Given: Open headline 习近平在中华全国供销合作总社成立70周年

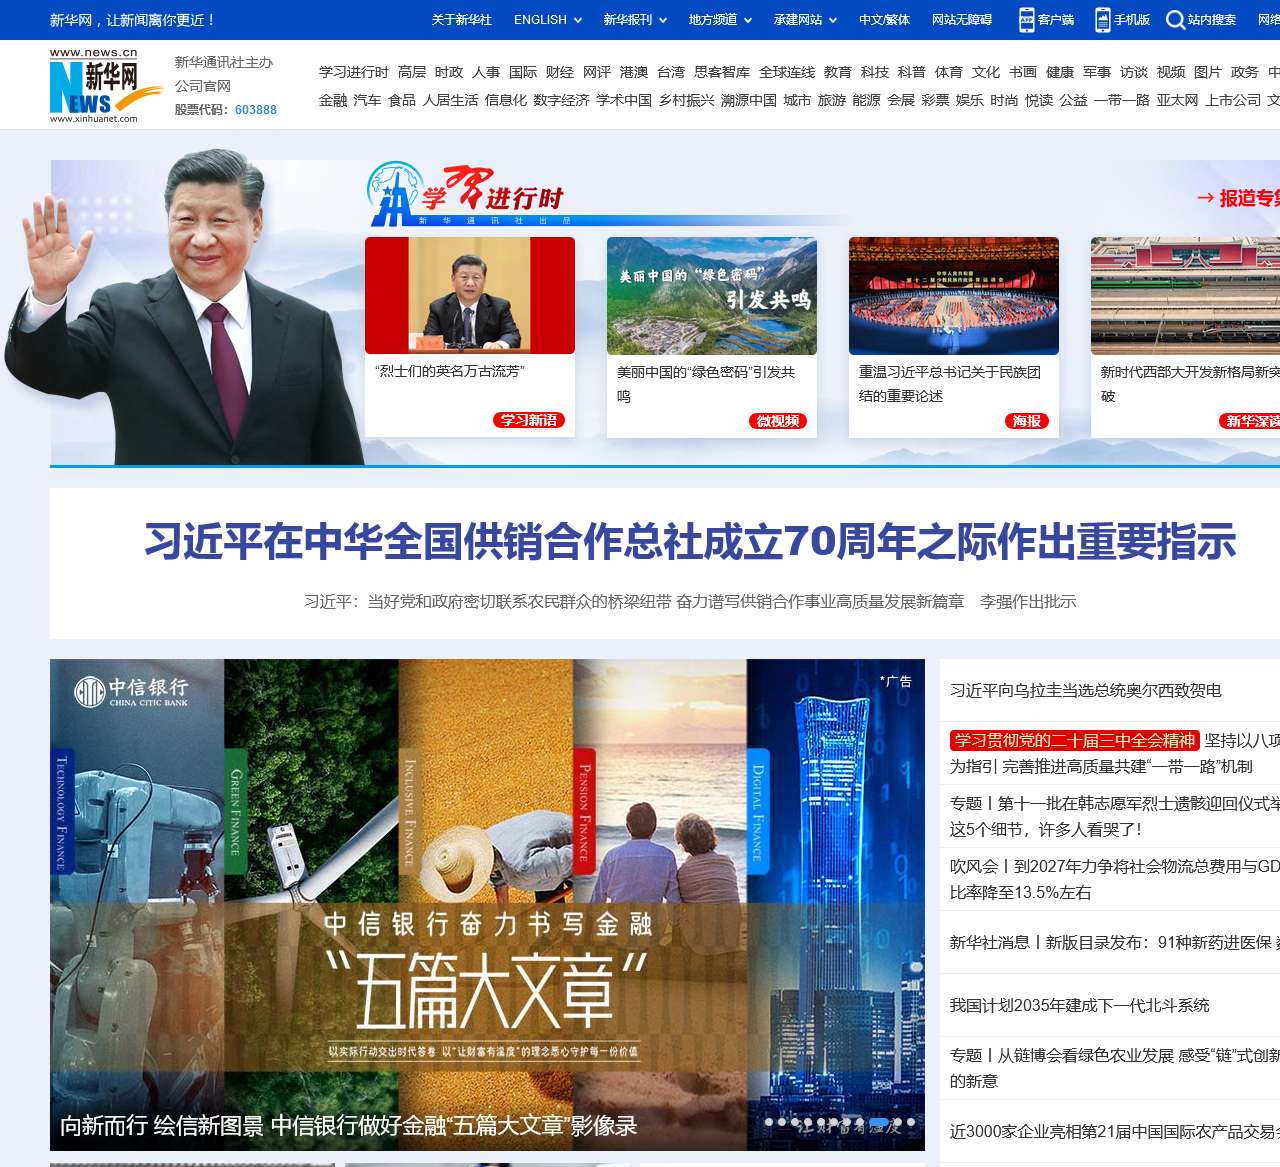Looking at the screenshot, I should pyautogui.click(x=691, y=541).
